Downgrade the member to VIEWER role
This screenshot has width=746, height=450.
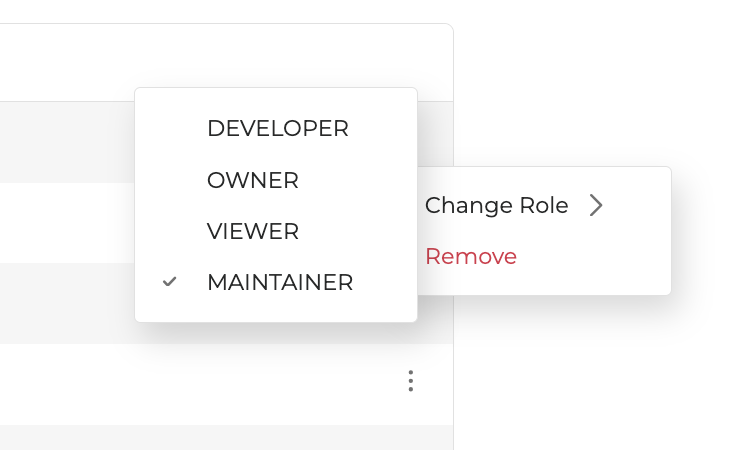point(252,231)
